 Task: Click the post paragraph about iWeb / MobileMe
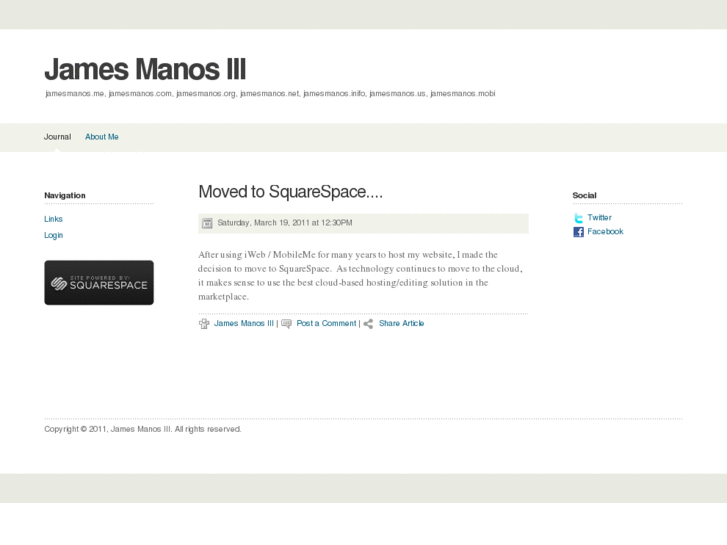point(360,276)
